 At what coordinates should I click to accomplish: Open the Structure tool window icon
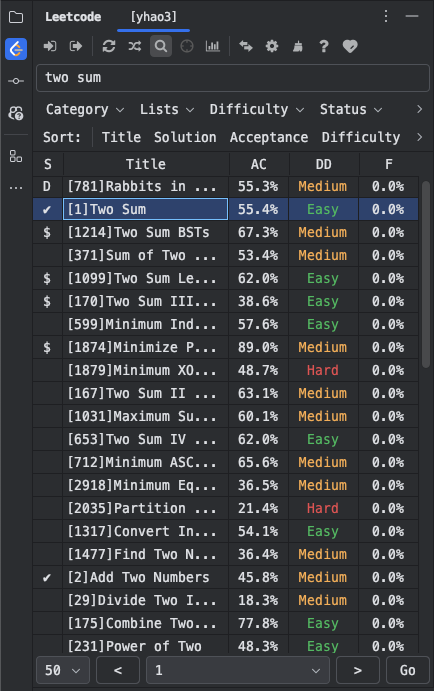click(x=16, y=156)
